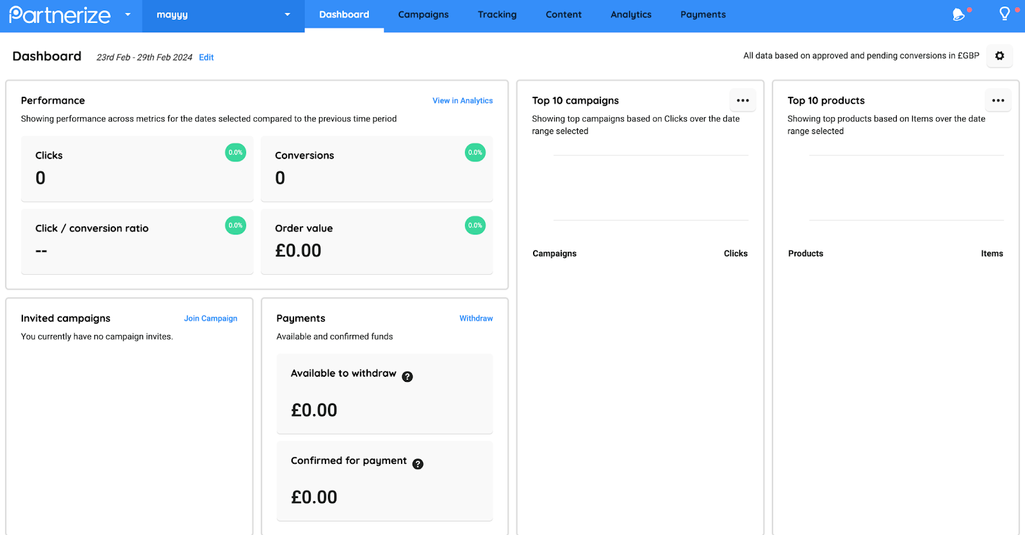This screenshot has height=535, width=1025.
Task: Click the 0.0% badge on conversion ratio
Action: [x=235, y=225]
